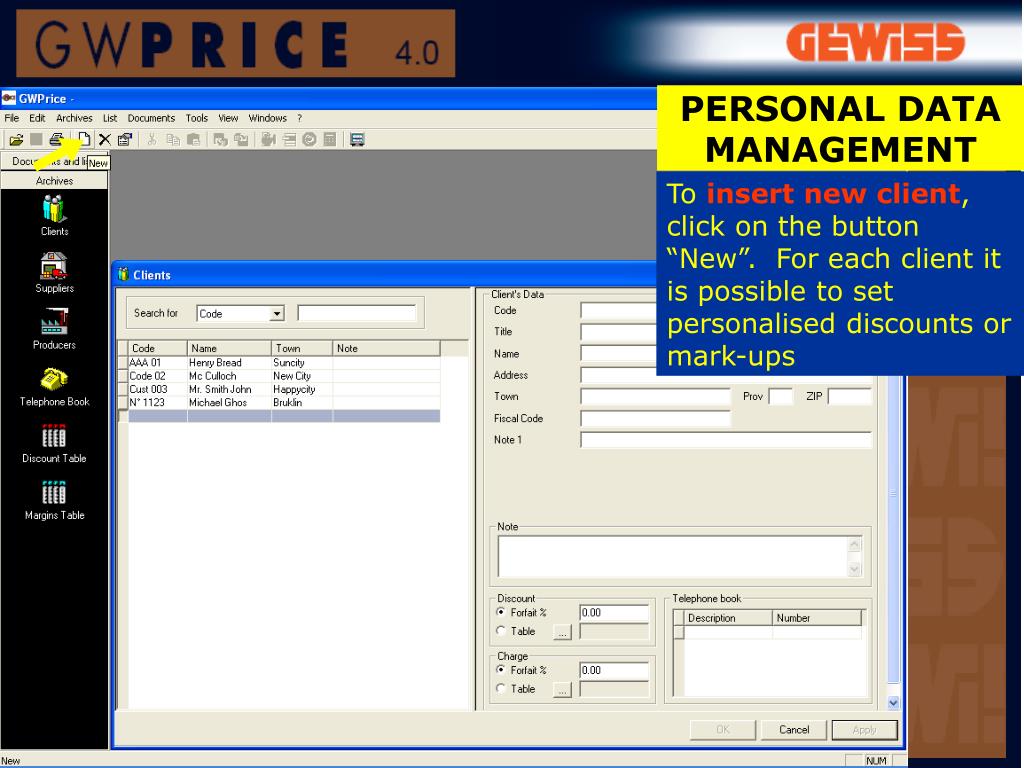Click the Prov input field
Image resolution: width=1024 pixels, height=768 pixels.
781,396
